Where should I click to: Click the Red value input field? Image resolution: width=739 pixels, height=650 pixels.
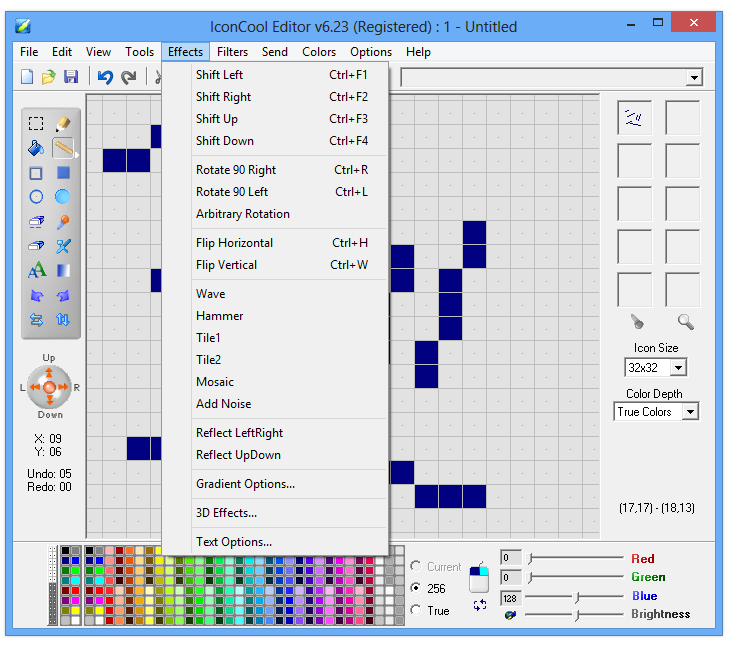point(511,558)
